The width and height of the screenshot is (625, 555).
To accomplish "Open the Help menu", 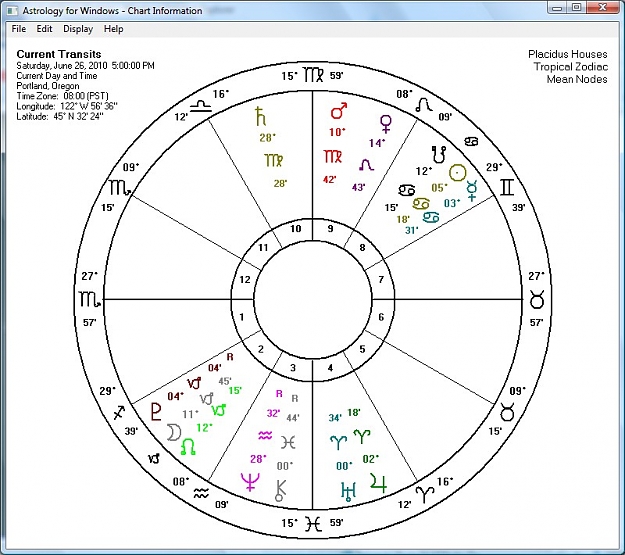I will point(114,29).
